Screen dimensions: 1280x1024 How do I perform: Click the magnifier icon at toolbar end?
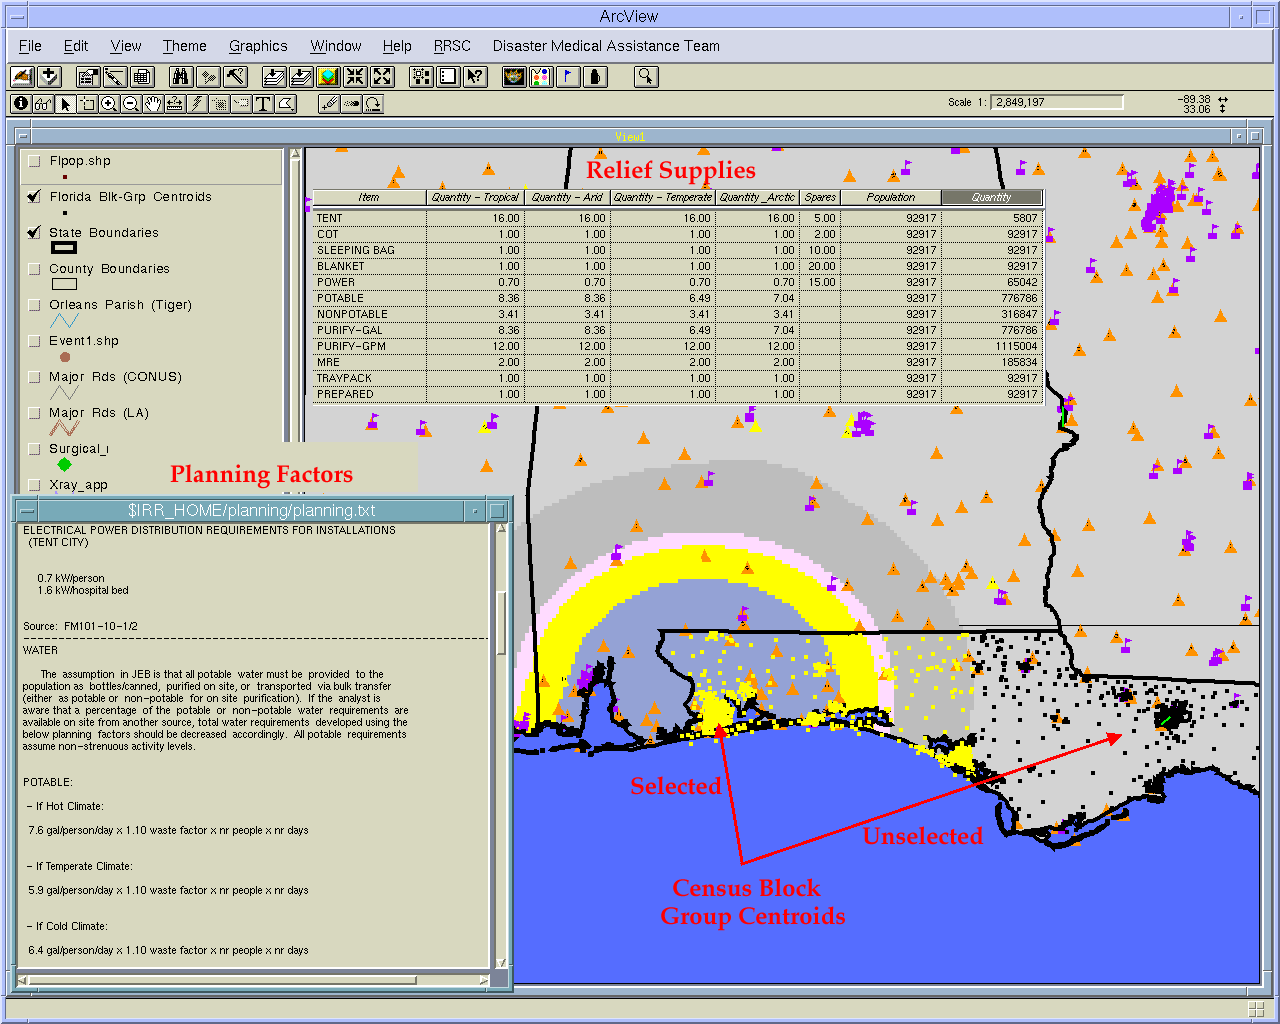coord(646,77)
